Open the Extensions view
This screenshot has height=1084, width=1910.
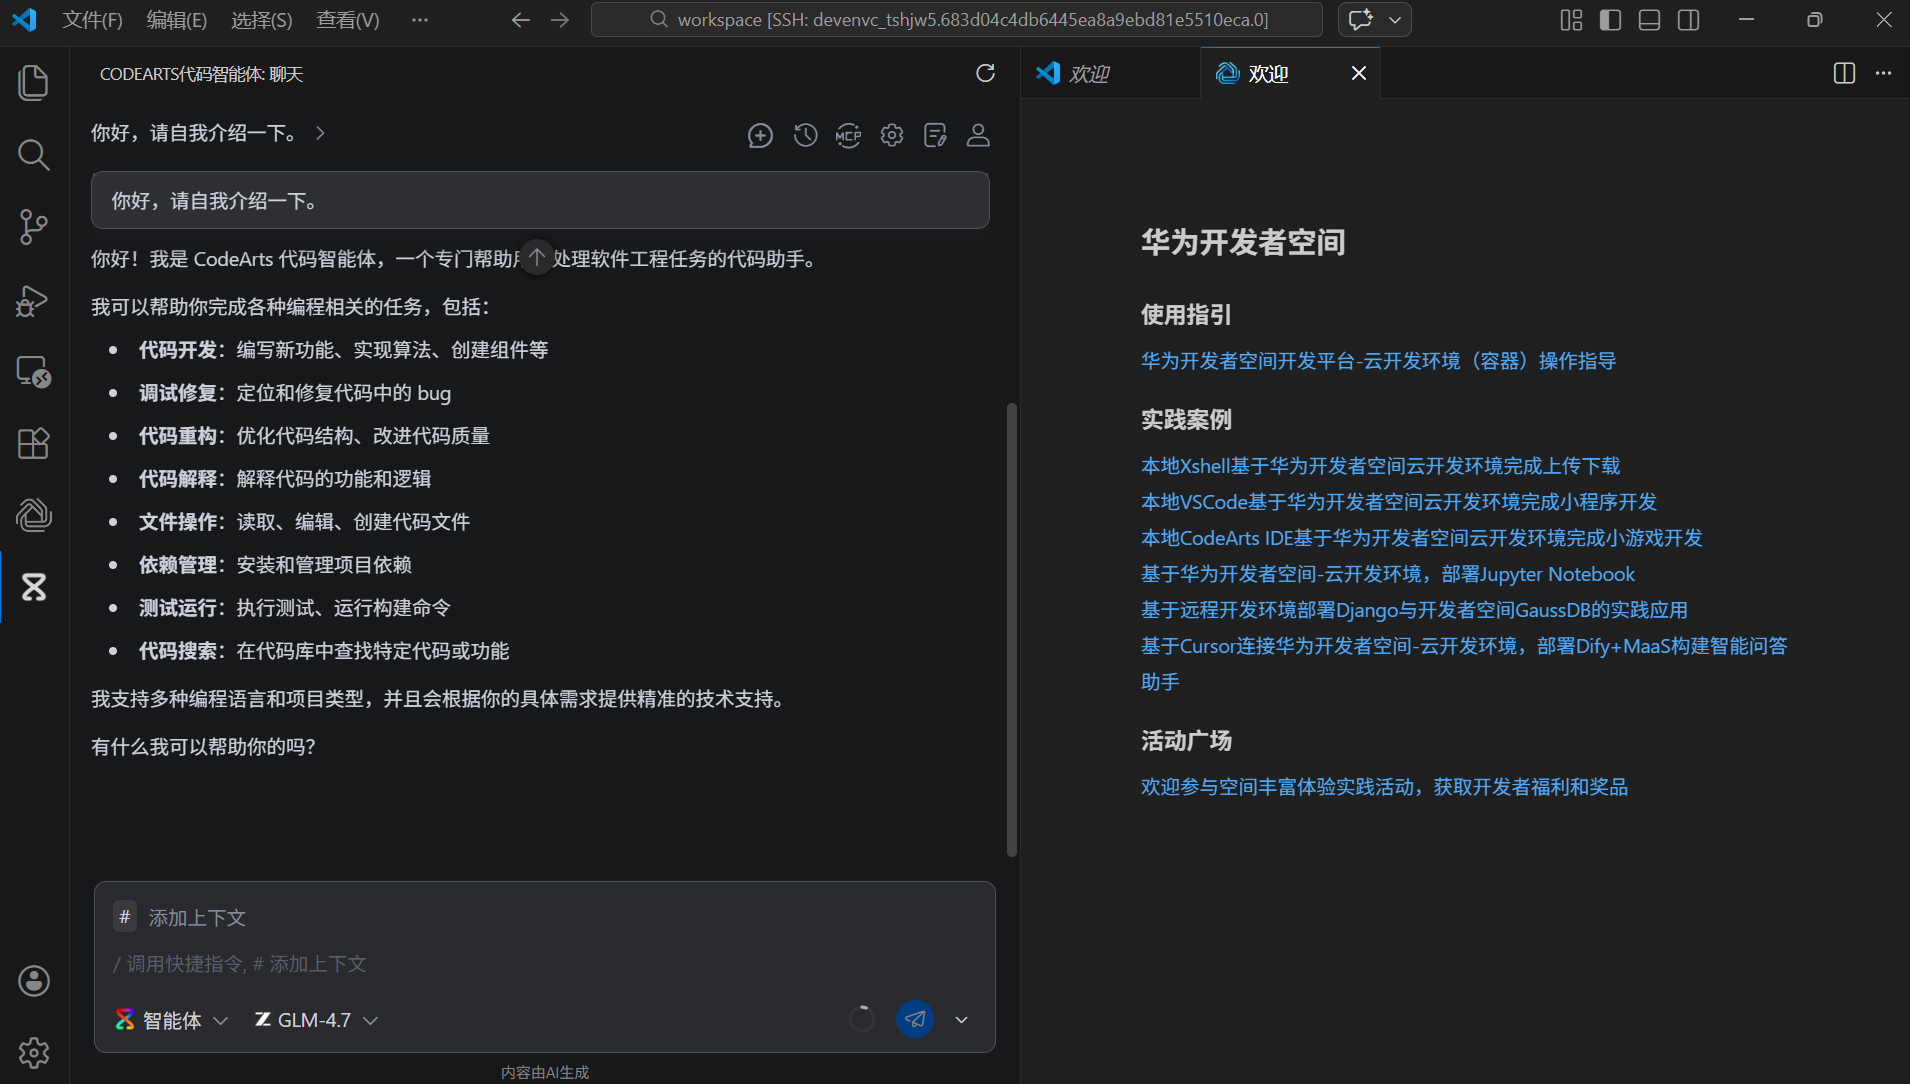coord(34,443)
